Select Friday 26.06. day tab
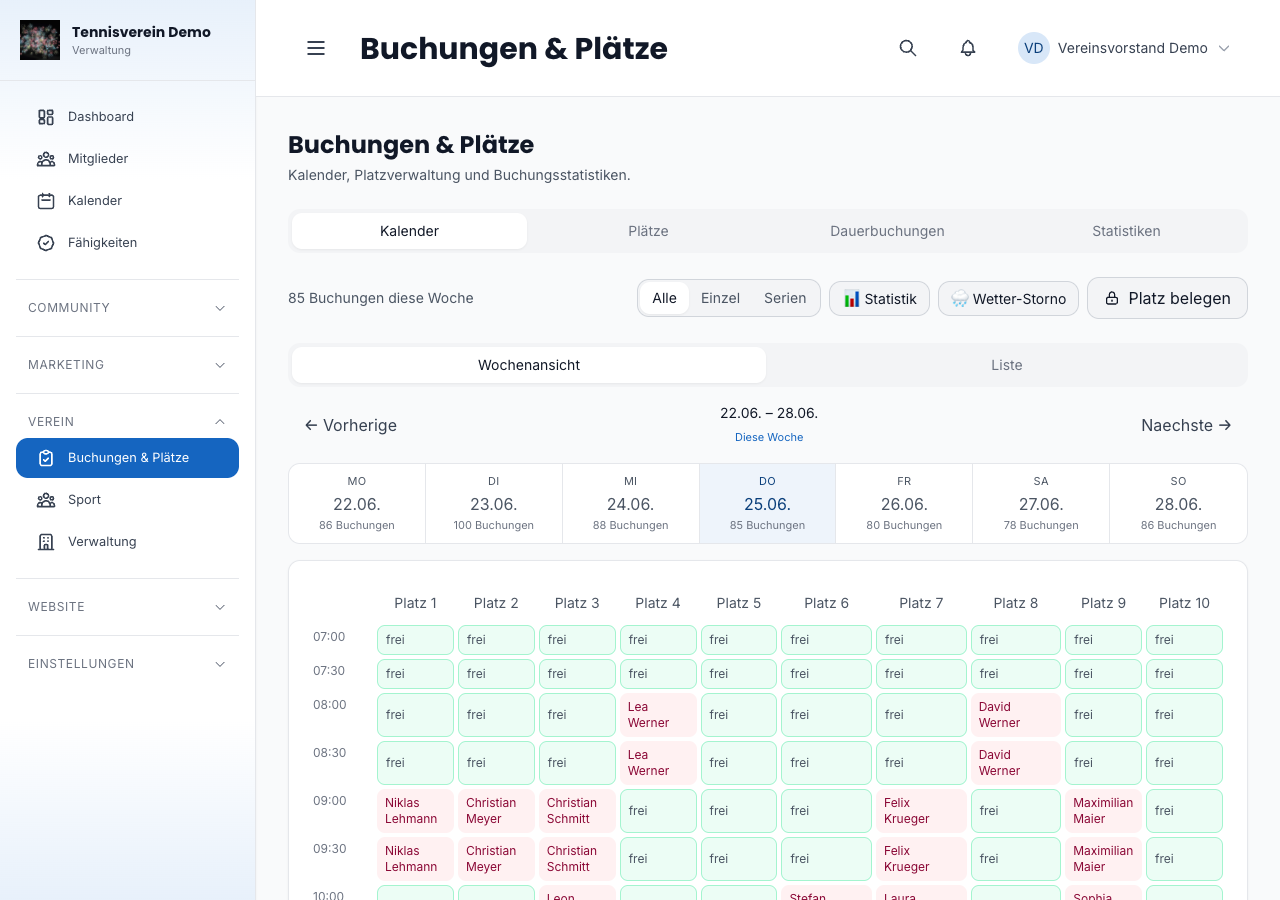Screen dimensions: 1280x900 (904, 503)
